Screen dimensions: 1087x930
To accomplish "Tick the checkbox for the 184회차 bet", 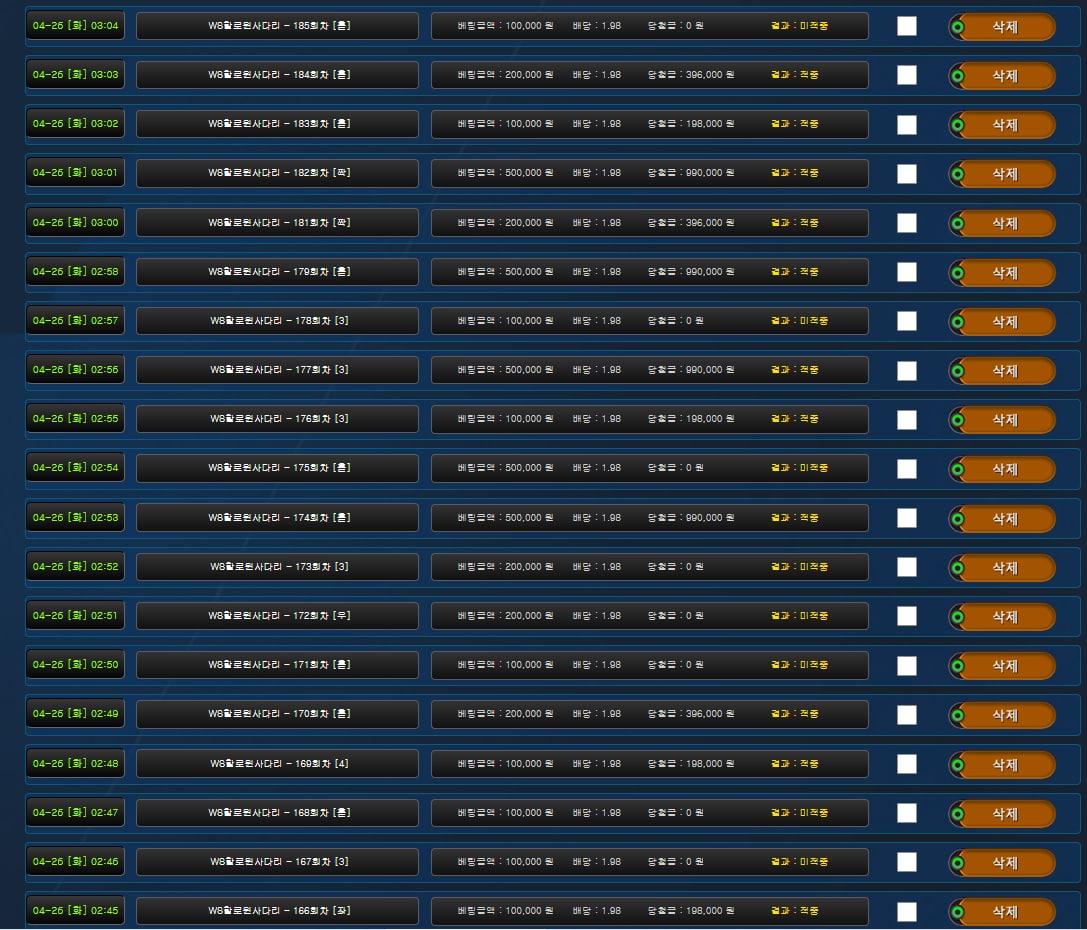I will click(x=907, y=75).
